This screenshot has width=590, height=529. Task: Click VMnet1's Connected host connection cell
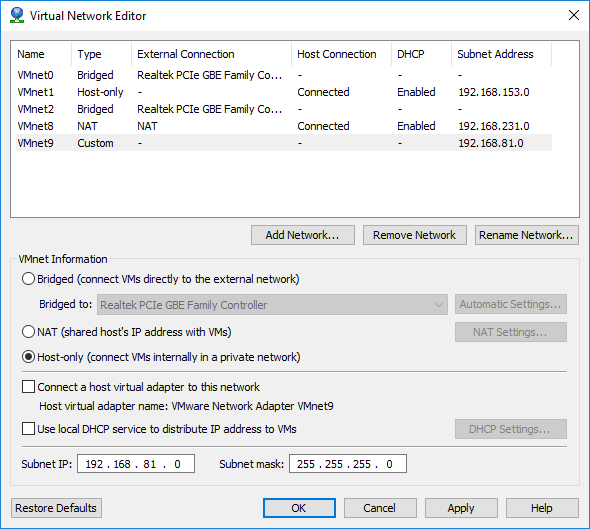point(323,92)
